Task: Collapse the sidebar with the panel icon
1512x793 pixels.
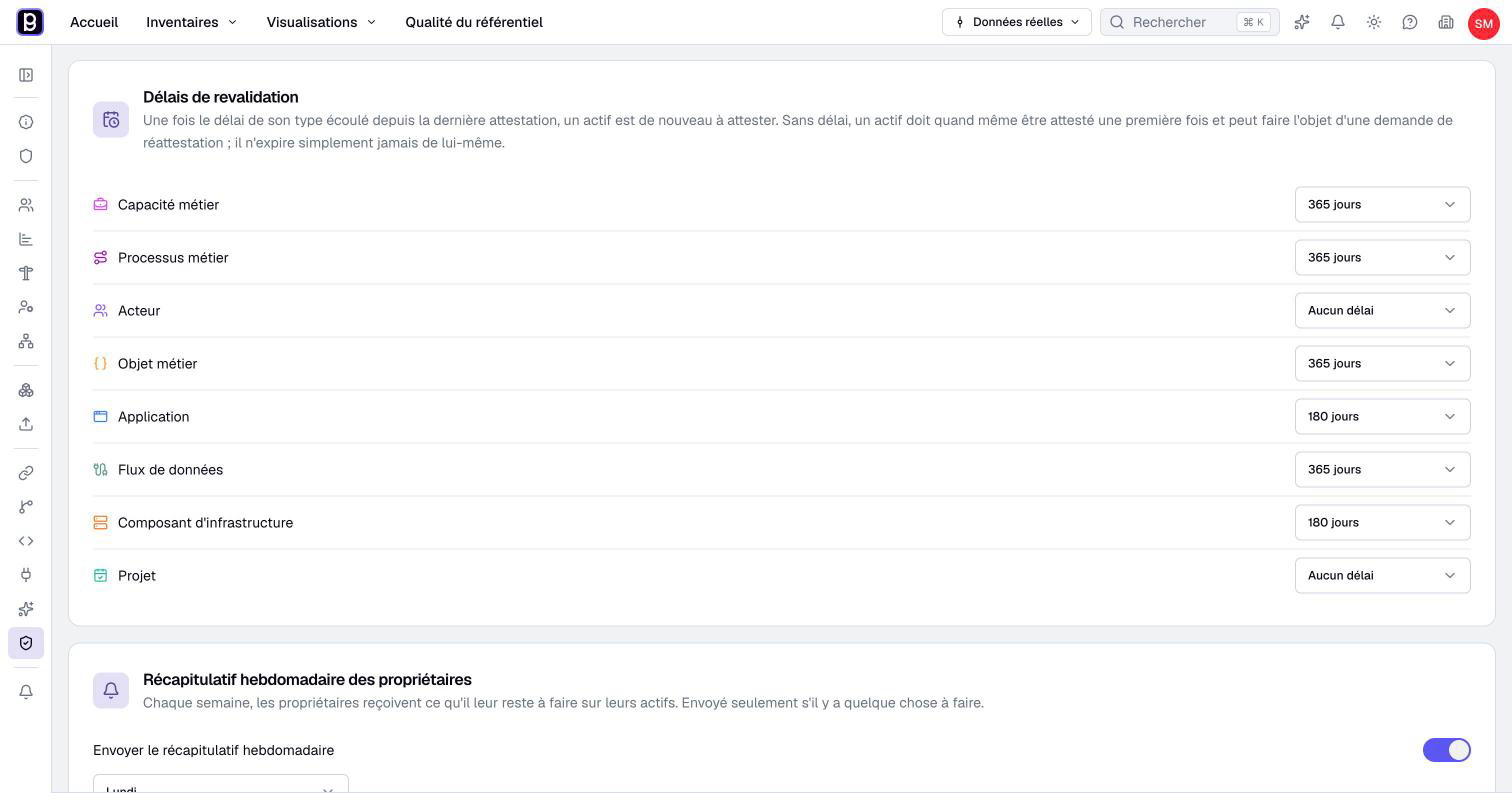Action: [x=26, y=75]
